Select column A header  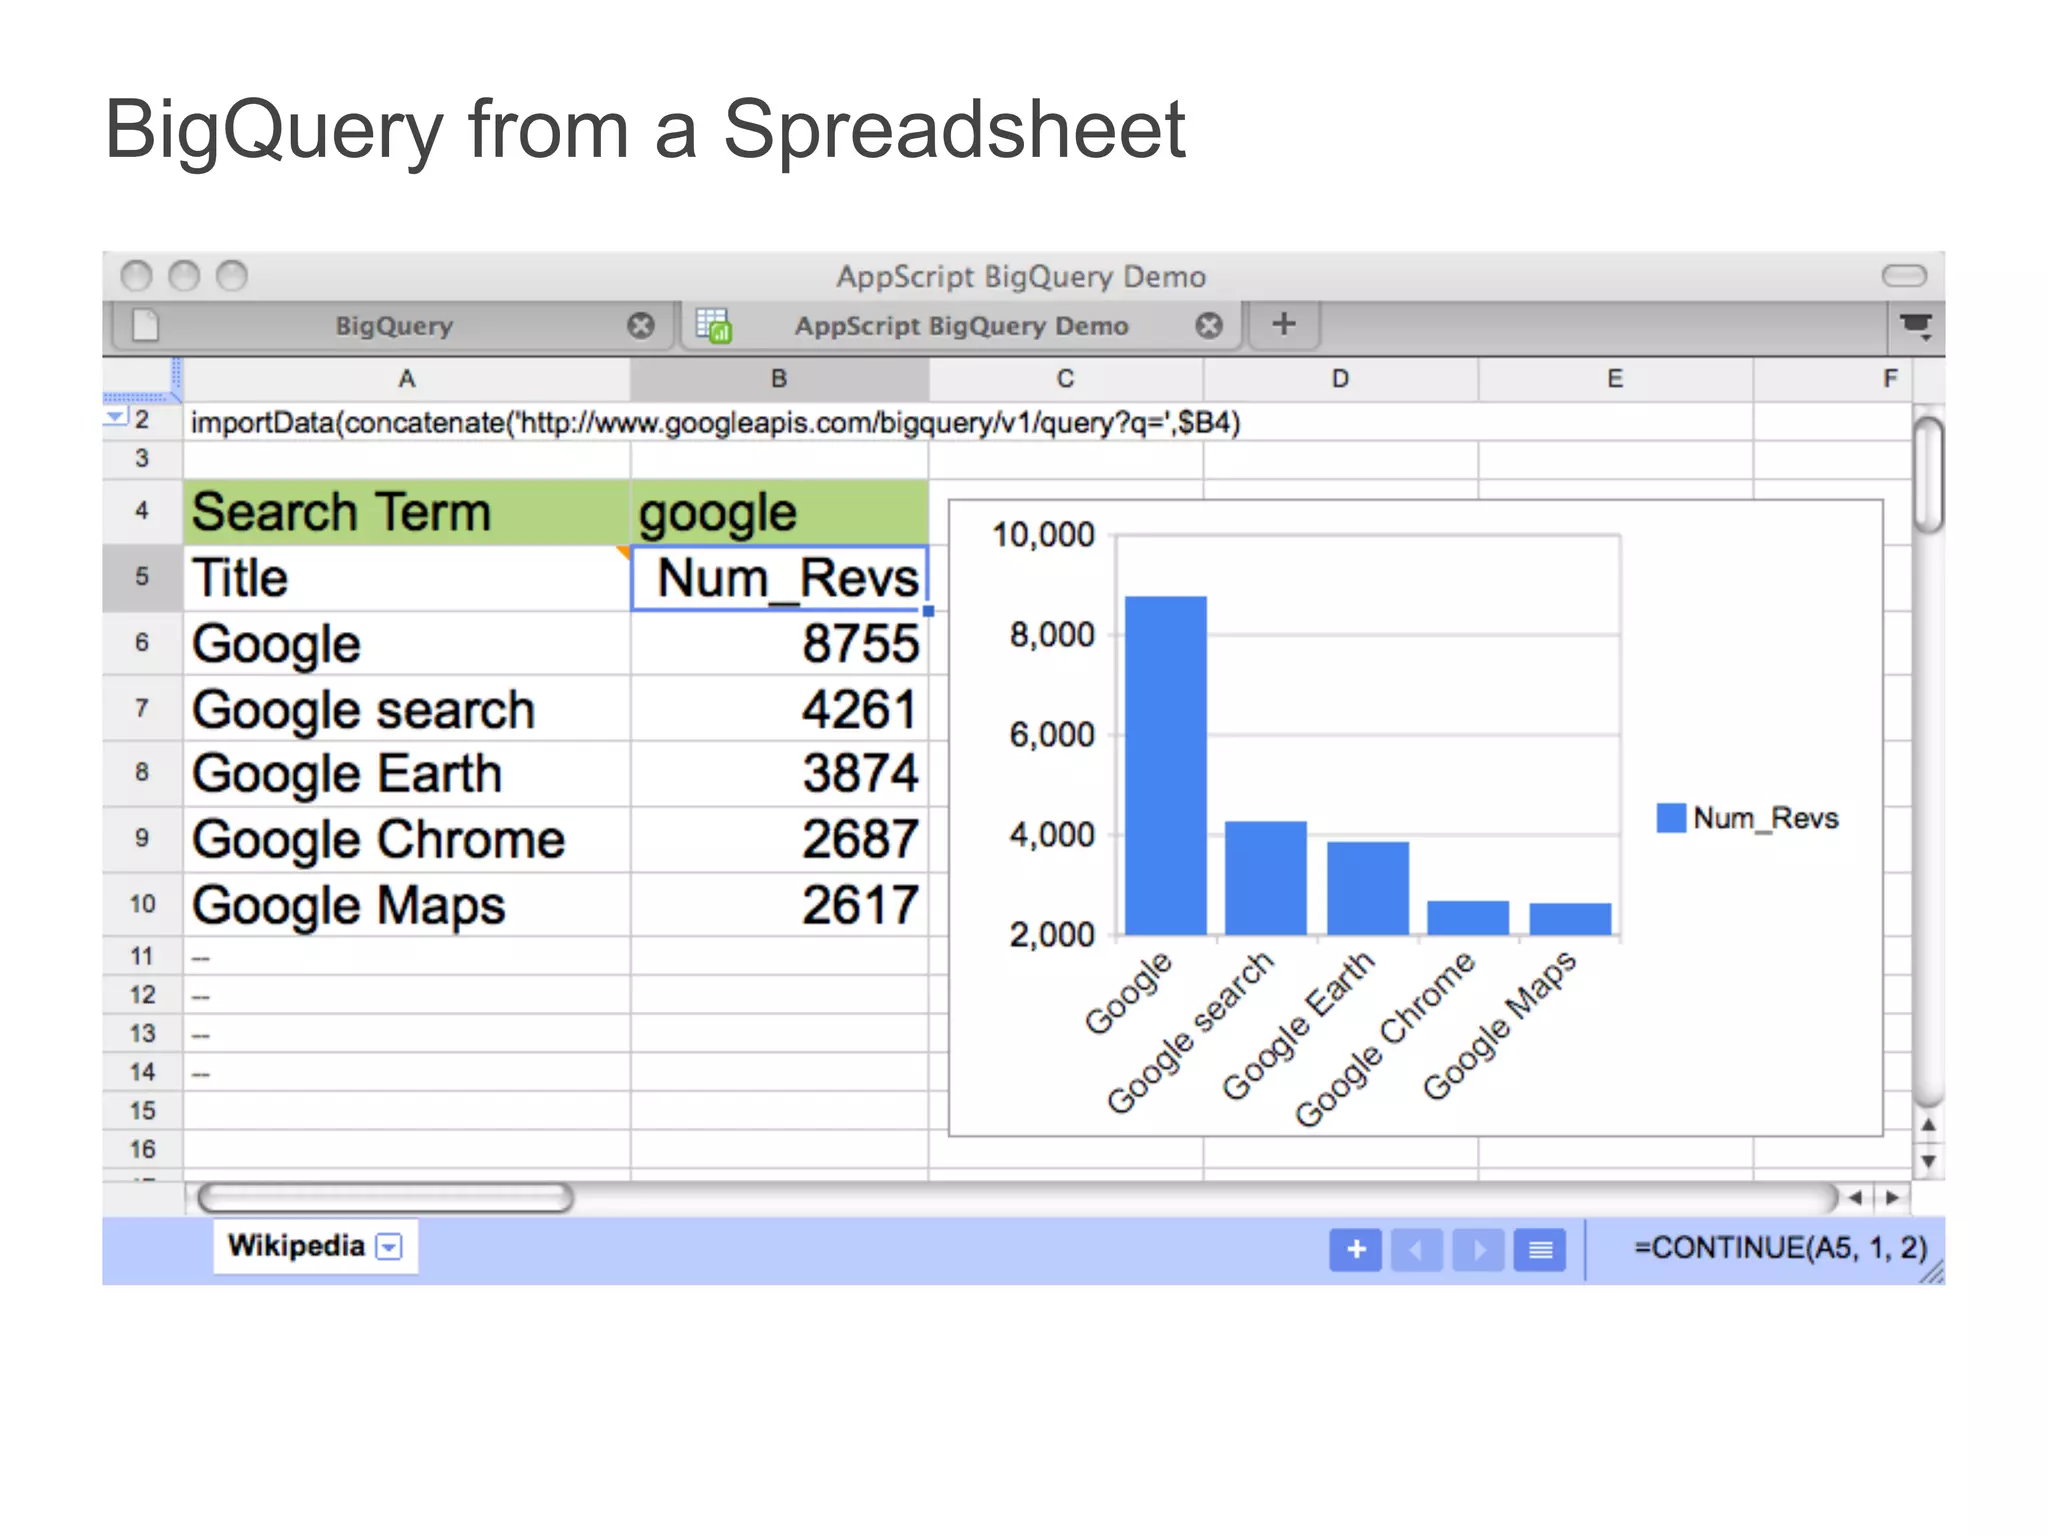pyautogui.click(x=406, y=379)
